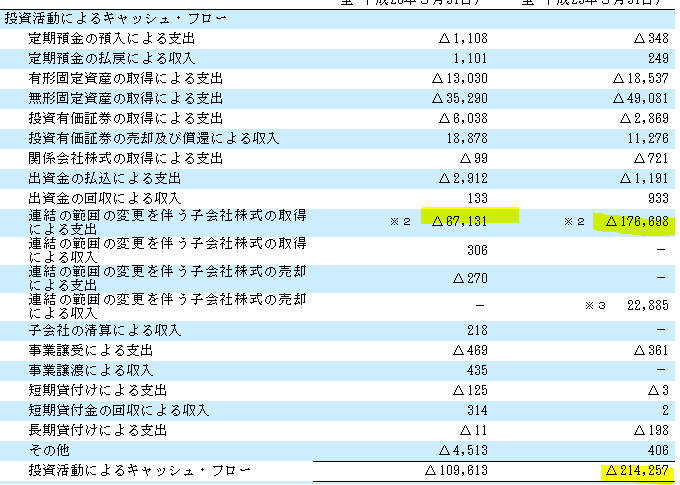Click the ※2 note mark beside △67,131
This screenshot has height=485, width=680.
pos(400,222)
